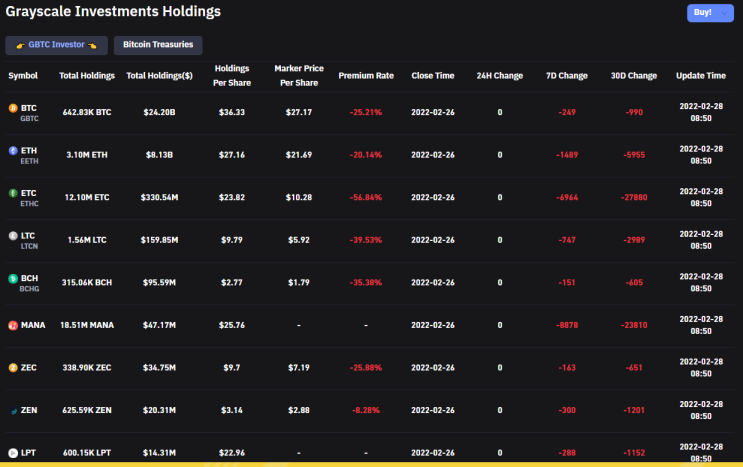Click the Decentraland MANA coin icon
The image size is (743, 467).
click(x=12, y=325)
